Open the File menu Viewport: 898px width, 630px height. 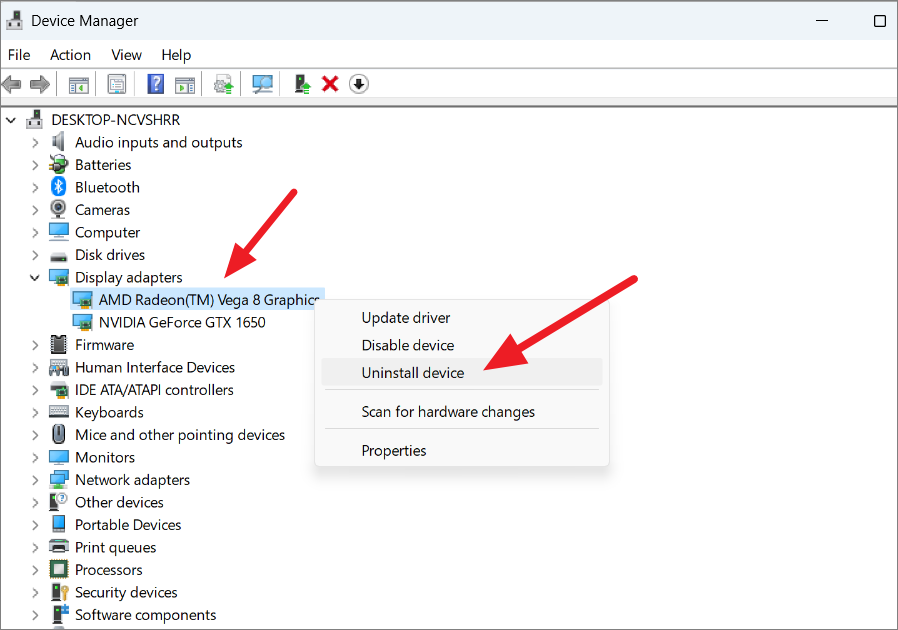click(19, 55)
